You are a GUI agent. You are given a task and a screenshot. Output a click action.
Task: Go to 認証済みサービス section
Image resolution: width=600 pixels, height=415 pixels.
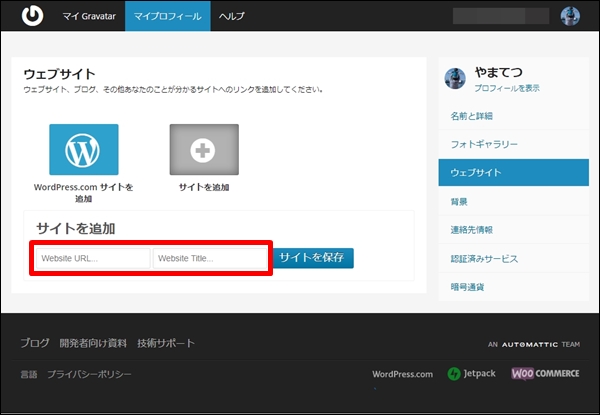click(x=514, y=259)
